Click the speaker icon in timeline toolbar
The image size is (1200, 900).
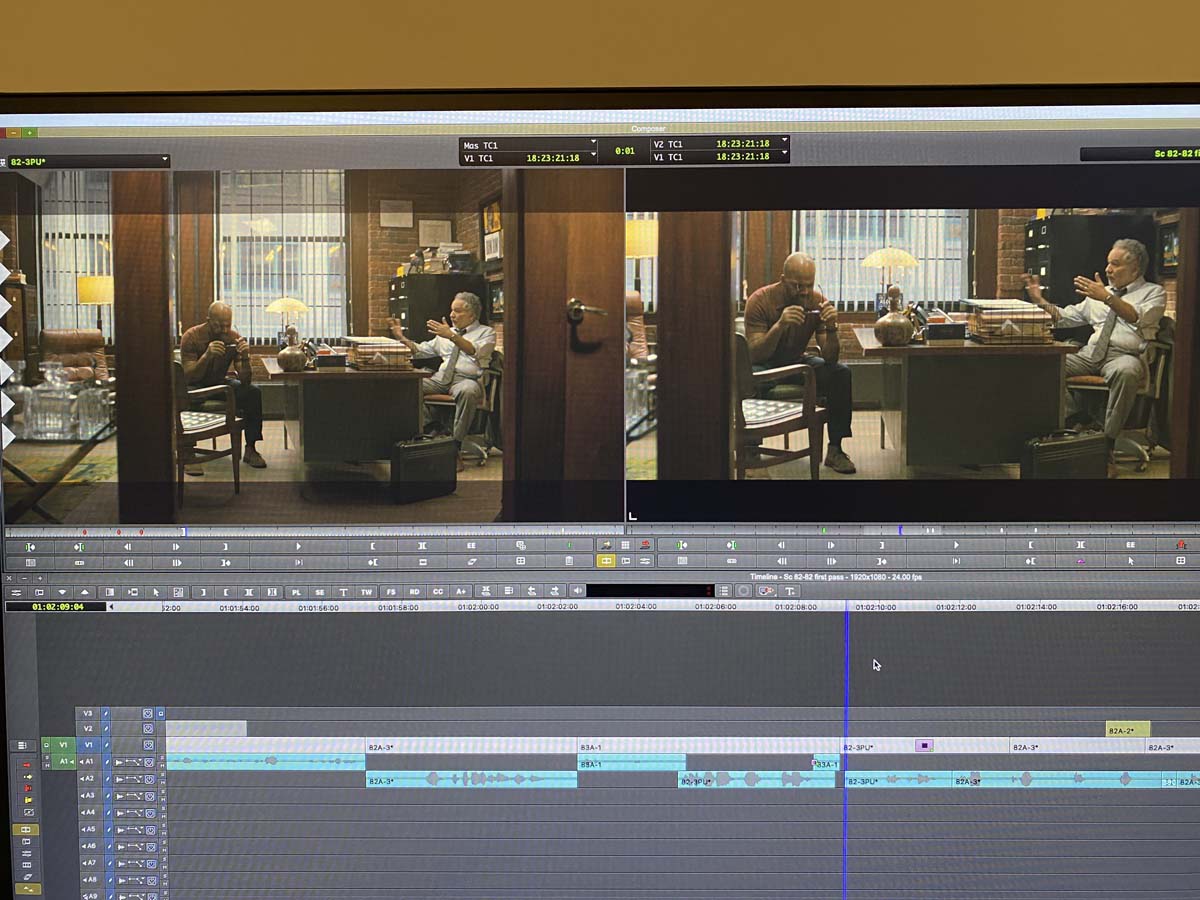(x=578, y=592)
